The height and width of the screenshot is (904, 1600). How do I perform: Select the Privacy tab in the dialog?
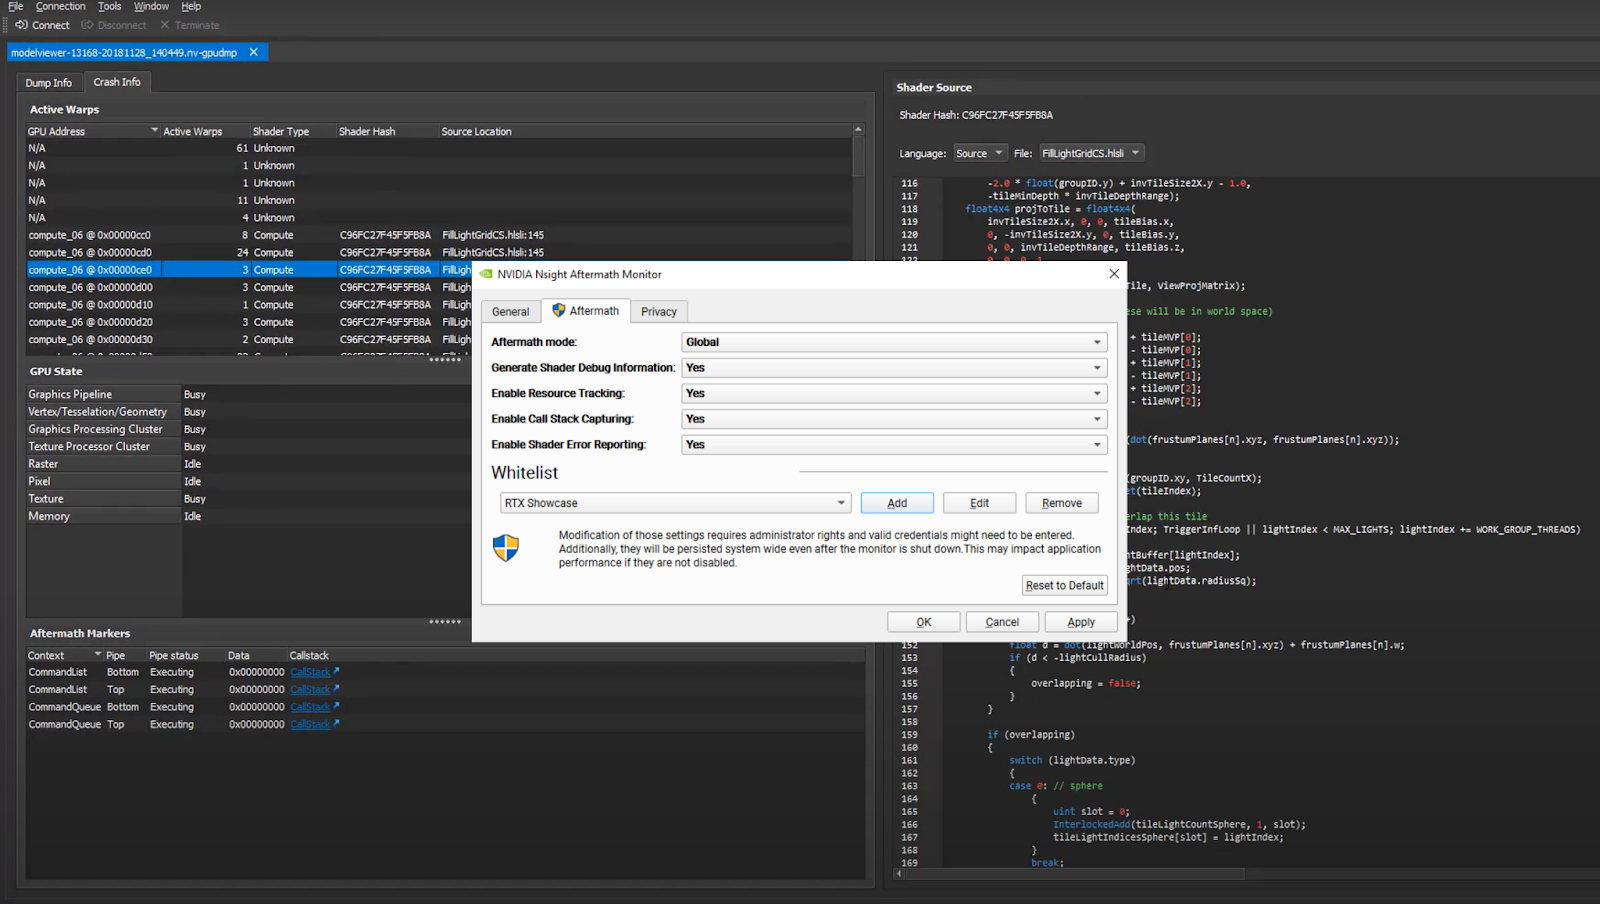click(x=659, y=312)
